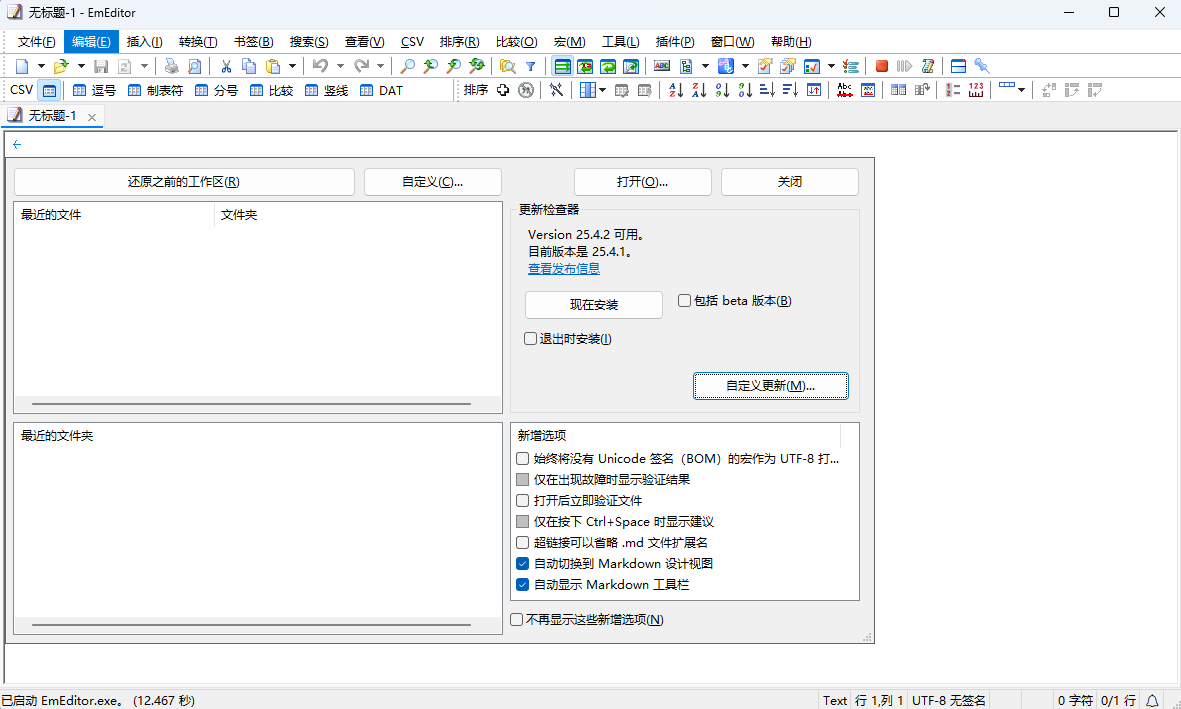Expand the Undo history dropdown arrow
The image size is (1181, 709).
point(340,66)
